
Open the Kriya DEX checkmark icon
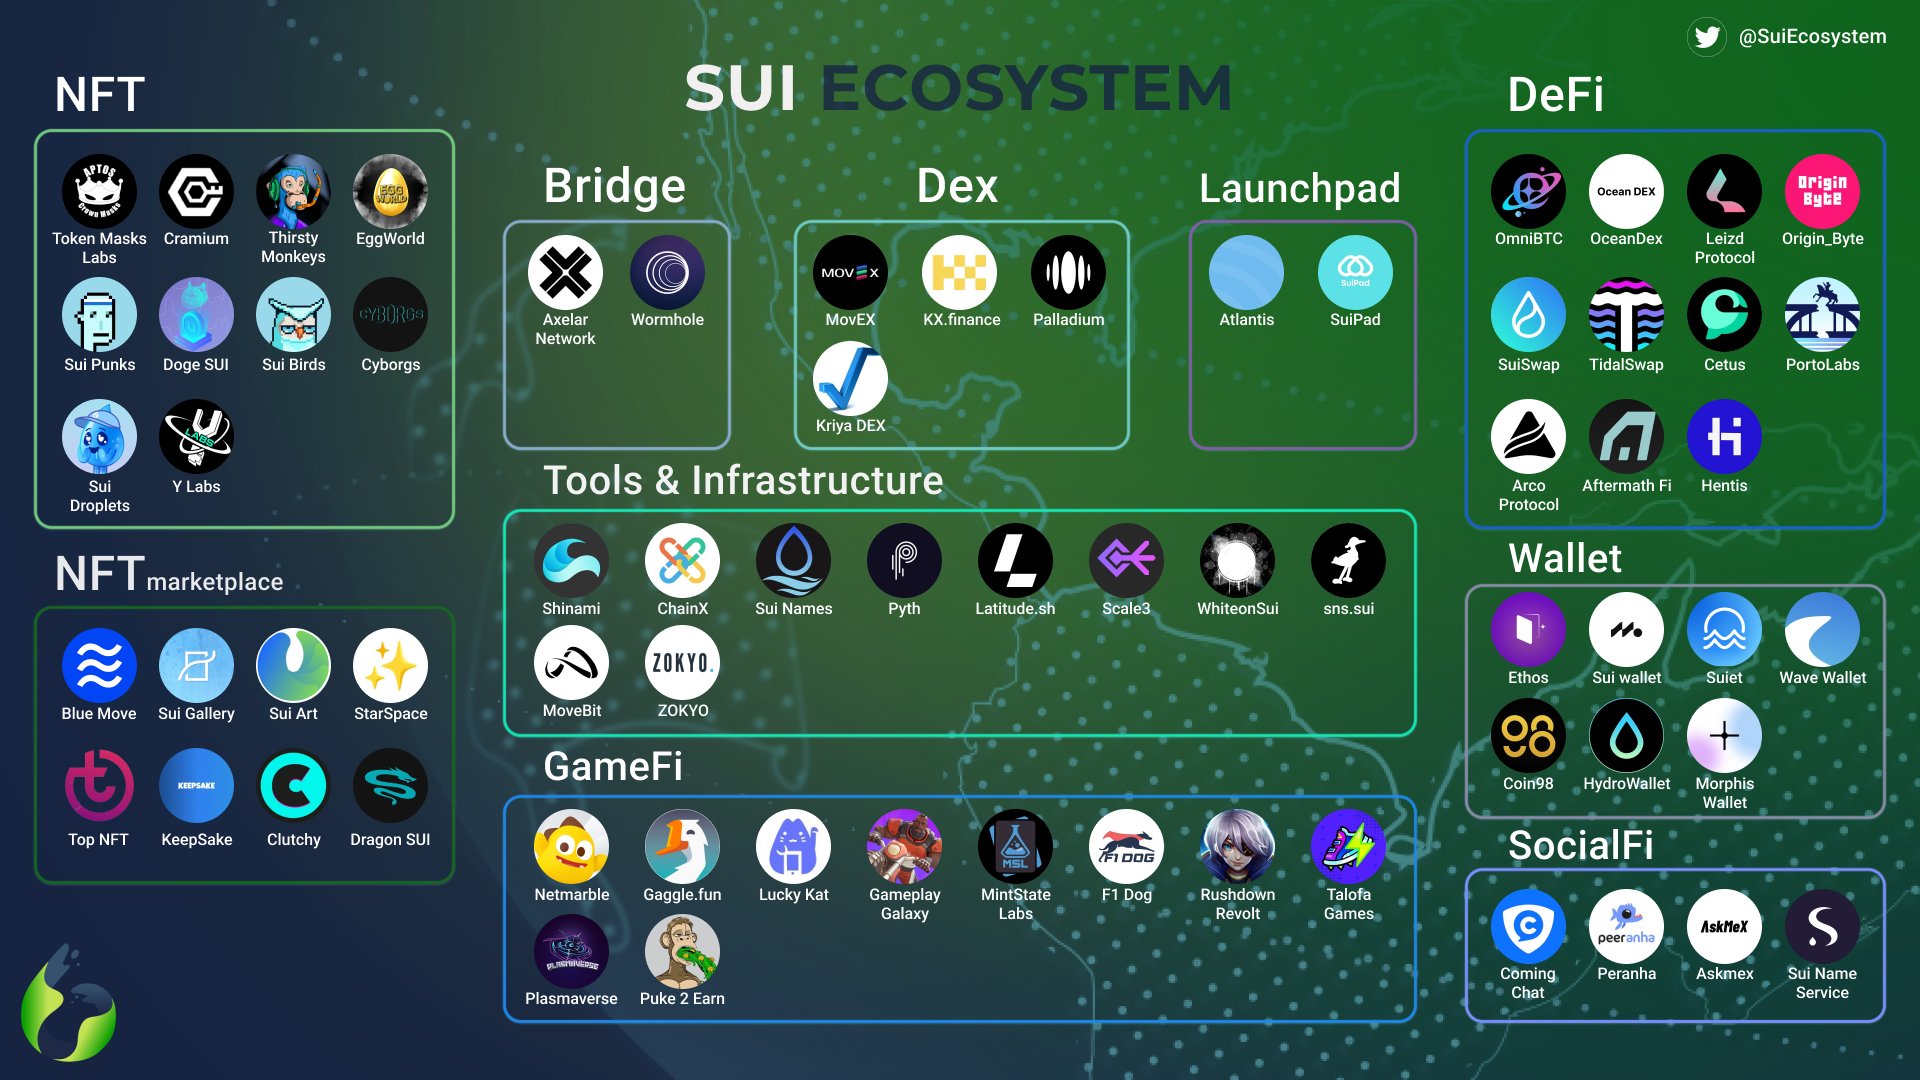click(850, 379)
